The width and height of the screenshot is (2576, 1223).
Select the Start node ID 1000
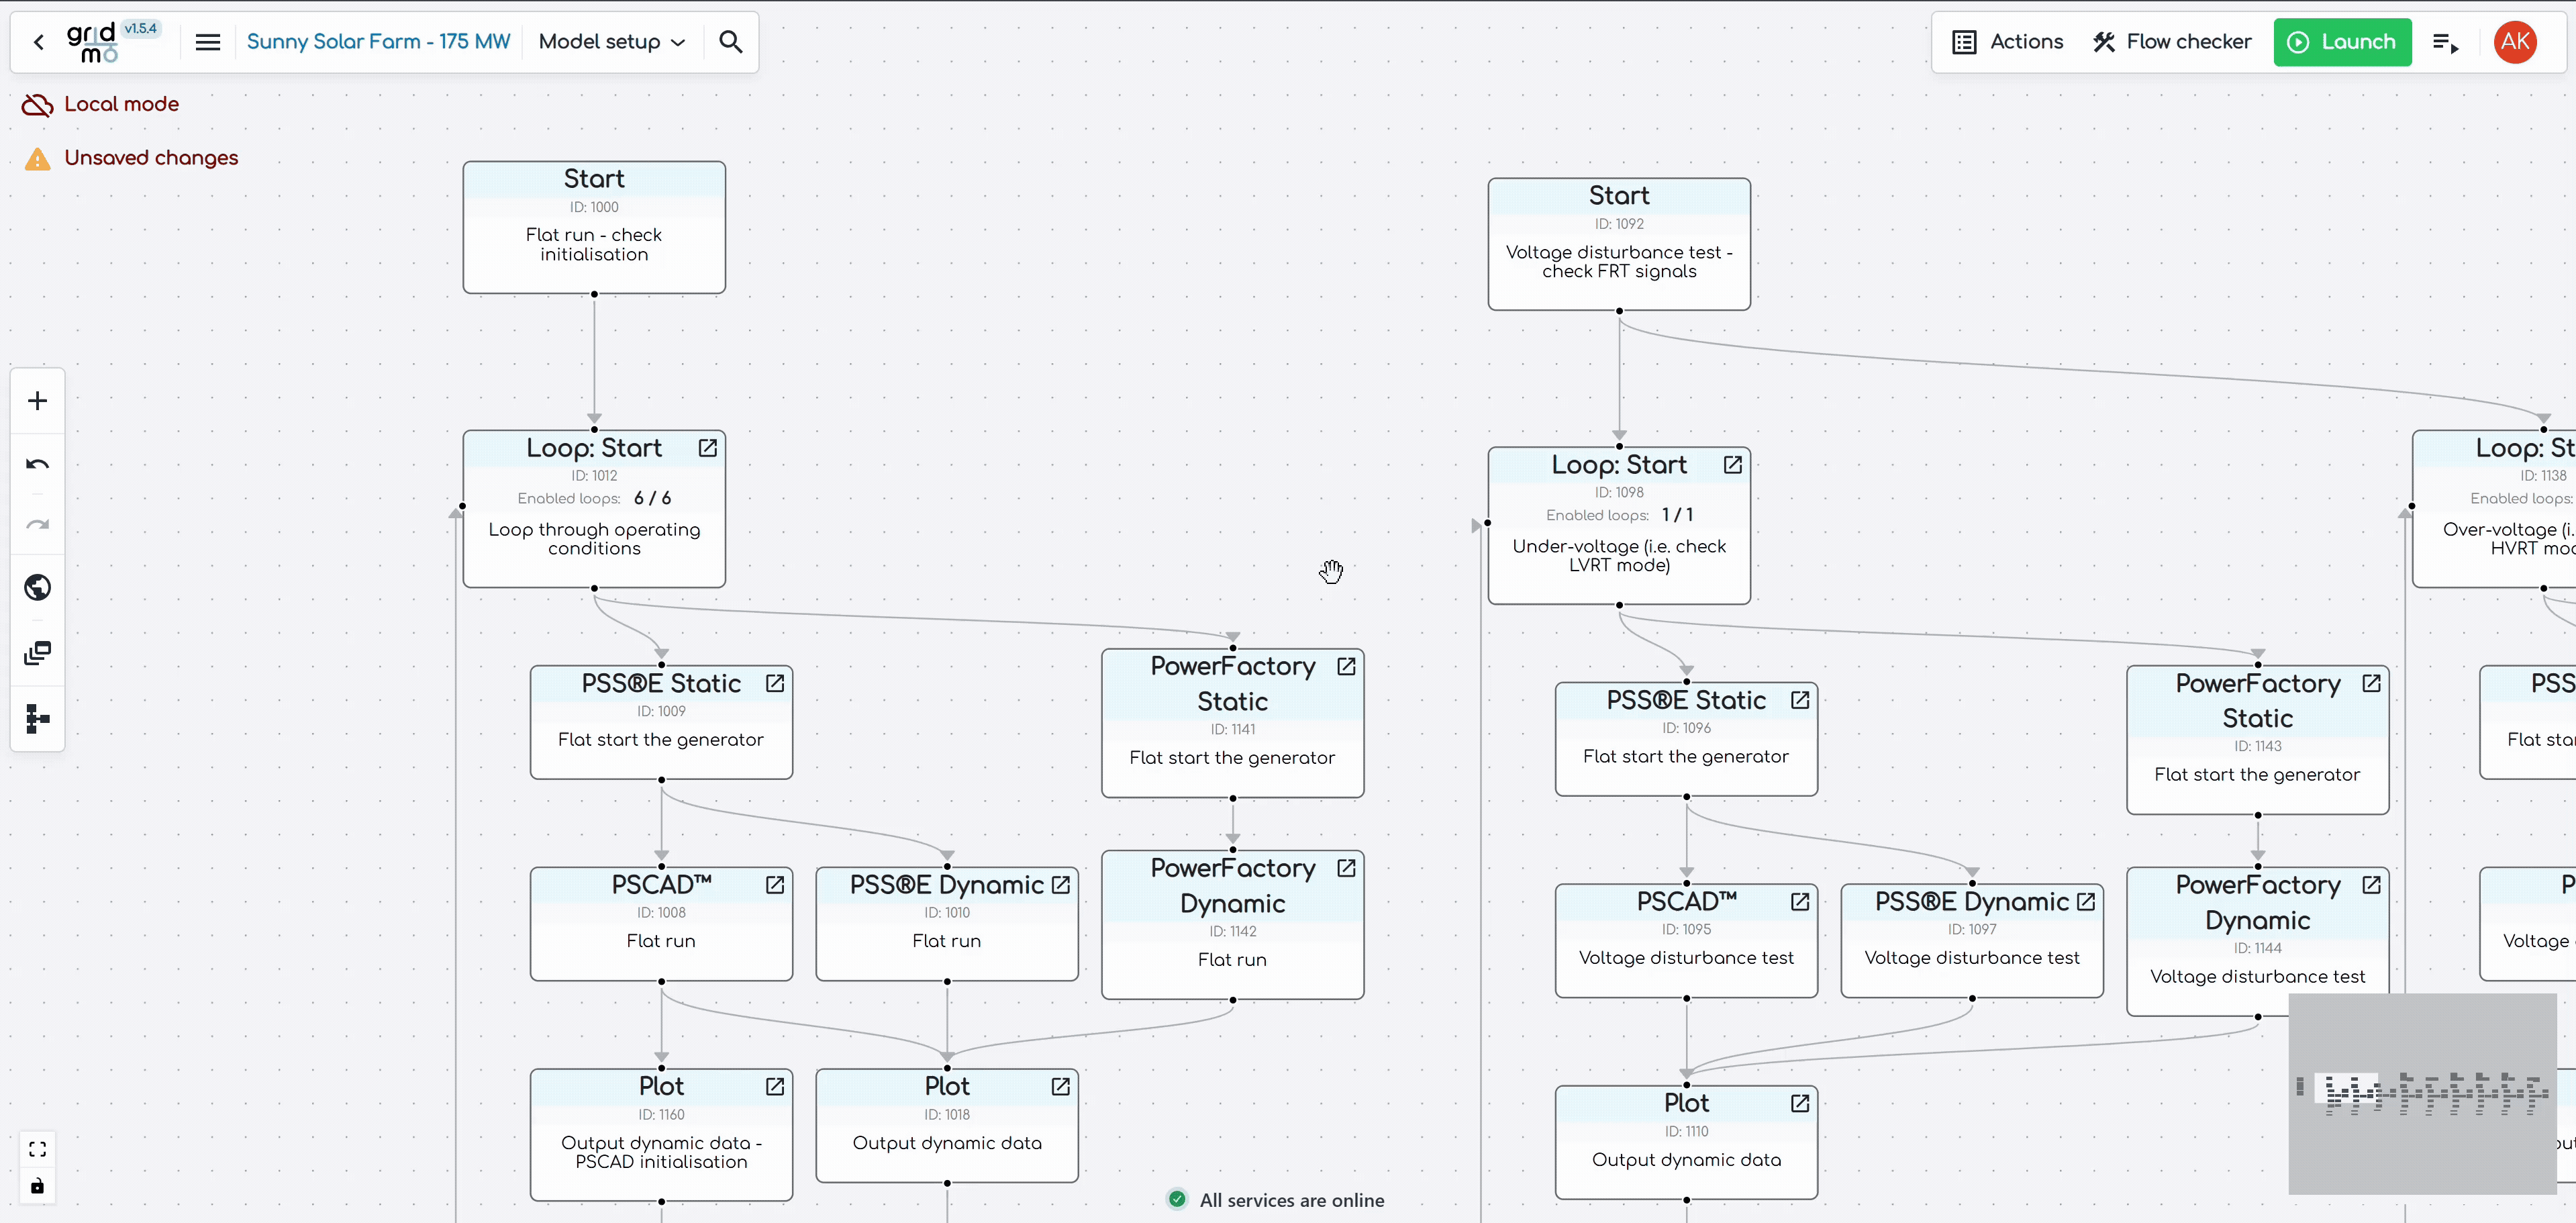point(594,227)
